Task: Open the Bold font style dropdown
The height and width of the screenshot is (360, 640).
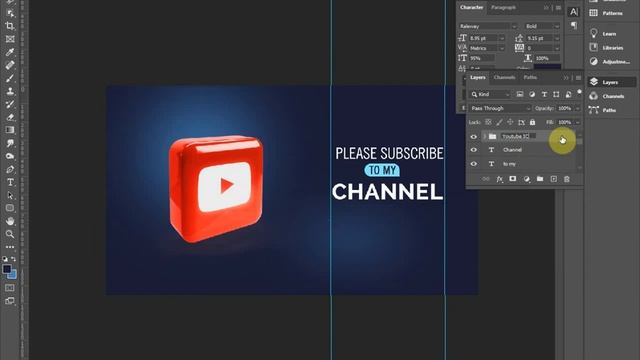Action: click(x=556, y=26)
